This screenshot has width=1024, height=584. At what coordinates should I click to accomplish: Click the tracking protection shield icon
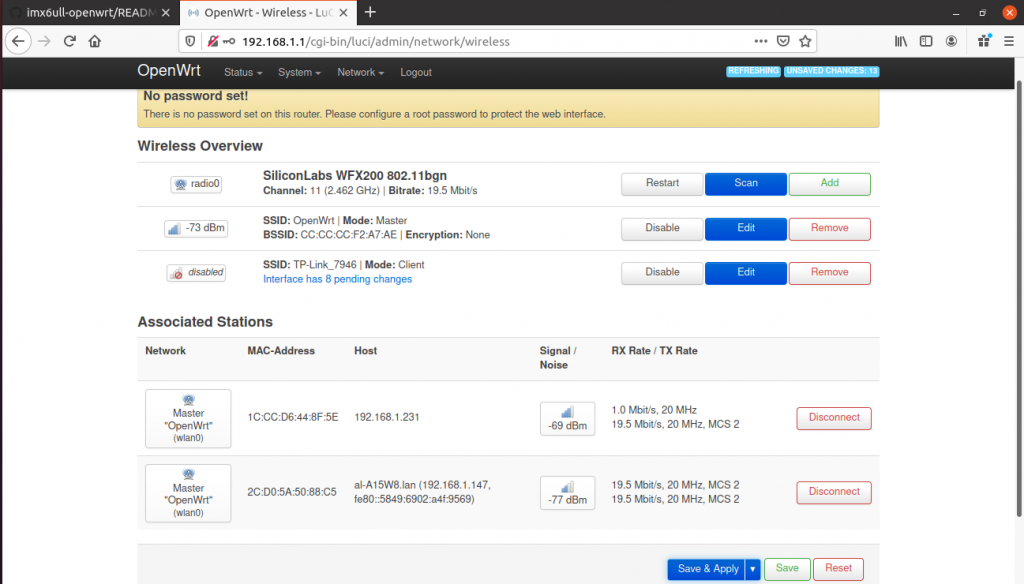(190, 41)
